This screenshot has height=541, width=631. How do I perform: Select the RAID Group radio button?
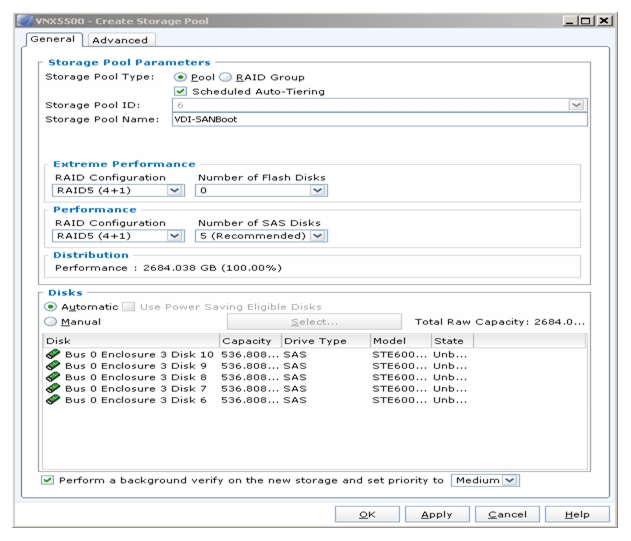point(225,77)
